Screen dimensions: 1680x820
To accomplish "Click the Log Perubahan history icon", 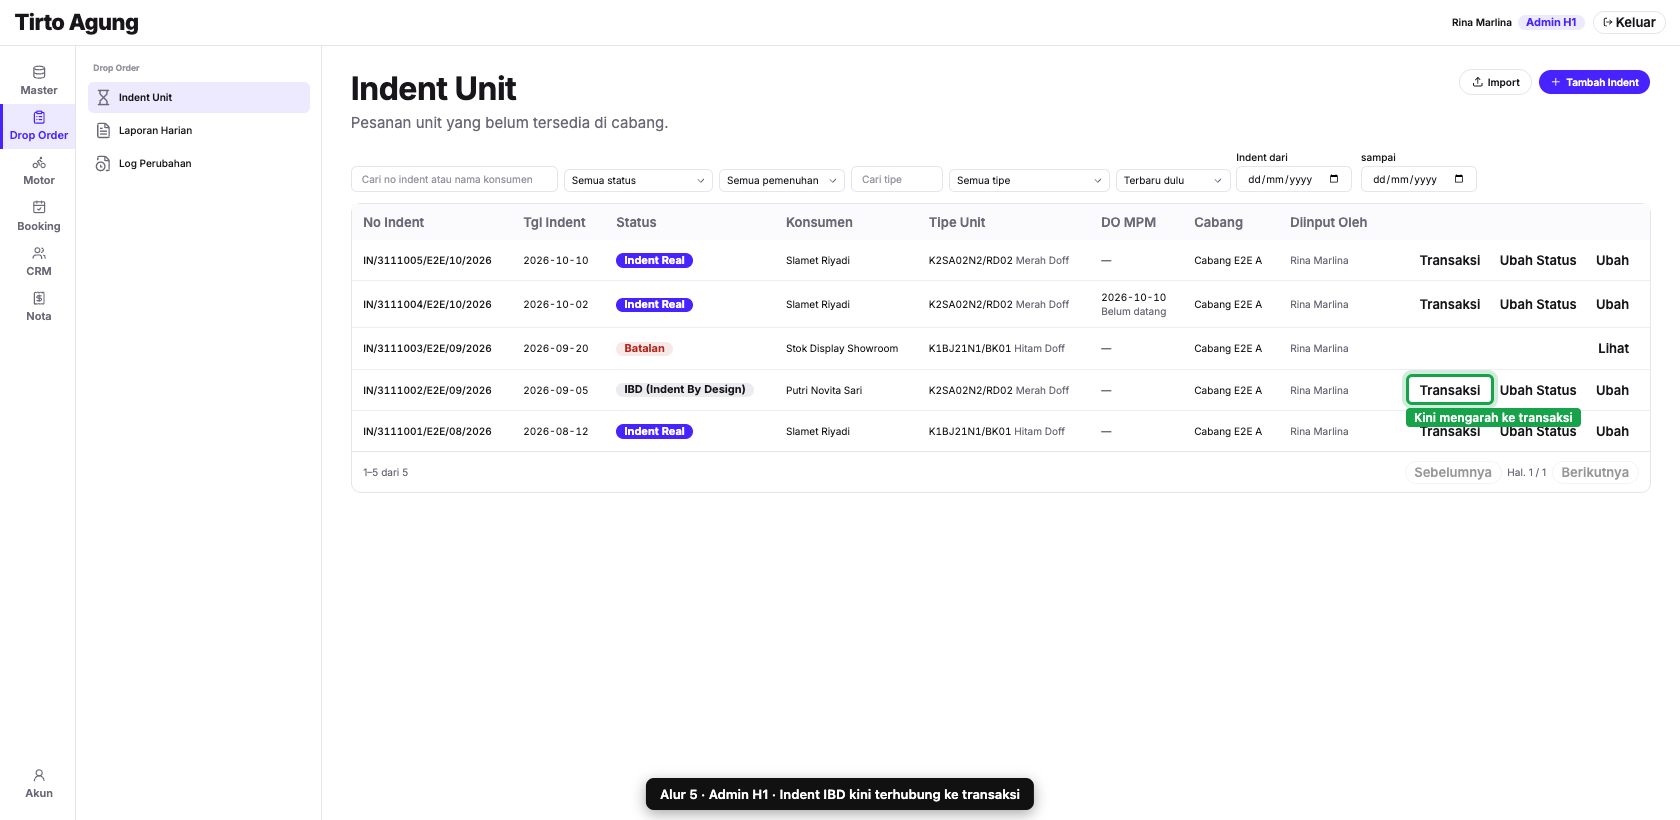I will tap(103, 163).
